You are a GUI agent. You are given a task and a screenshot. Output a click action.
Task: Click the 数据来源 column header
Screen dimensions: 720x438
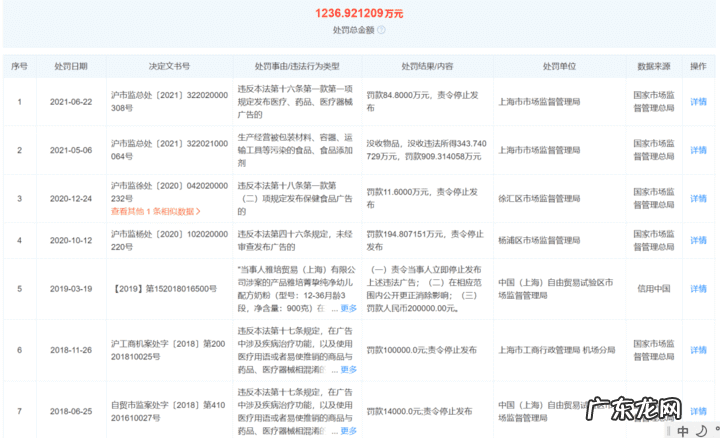coord(654,66)
